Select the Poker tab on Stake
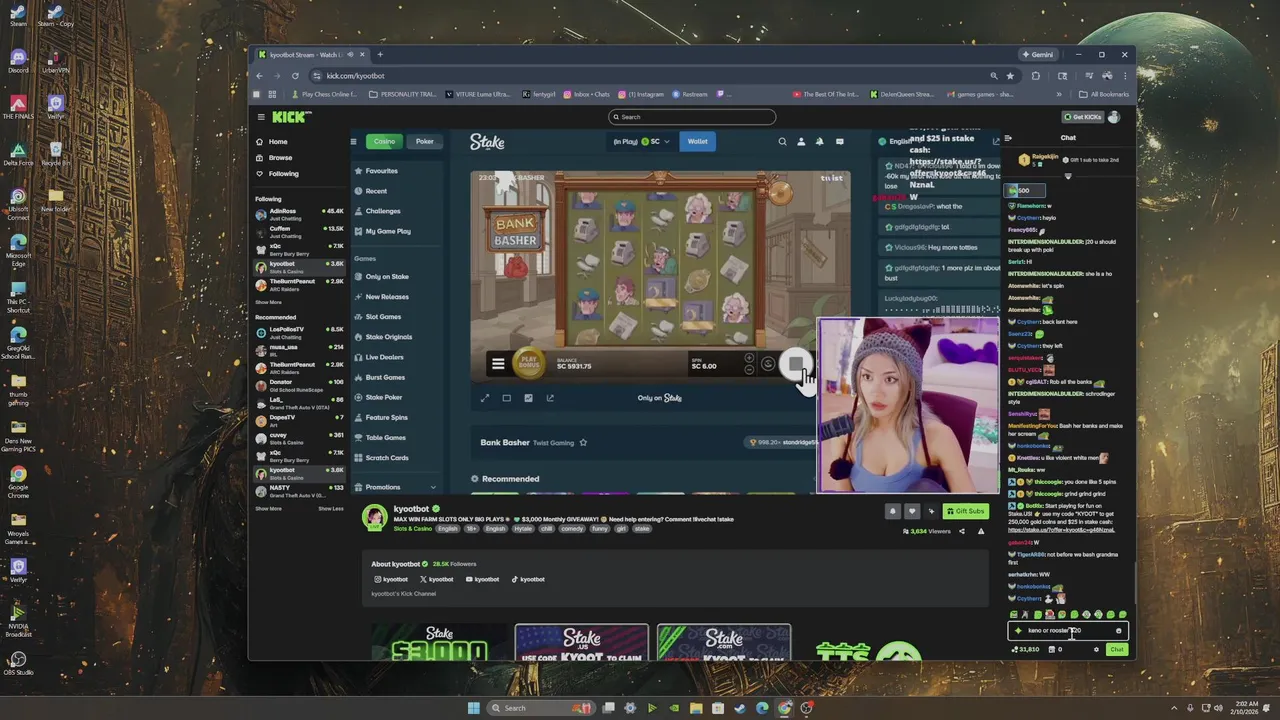1280x720 pixels. pos(425,142)
